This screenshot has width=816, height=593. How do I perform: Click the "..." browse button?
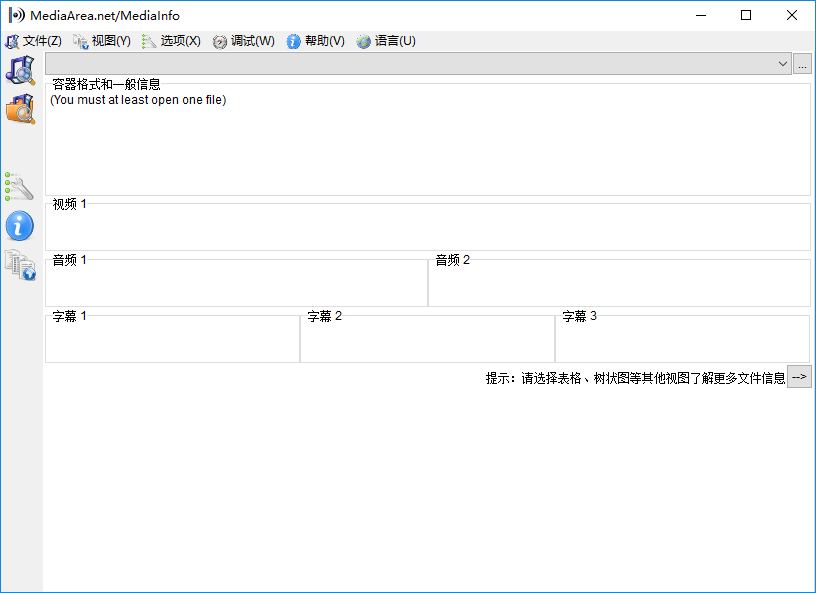point(802,62)
